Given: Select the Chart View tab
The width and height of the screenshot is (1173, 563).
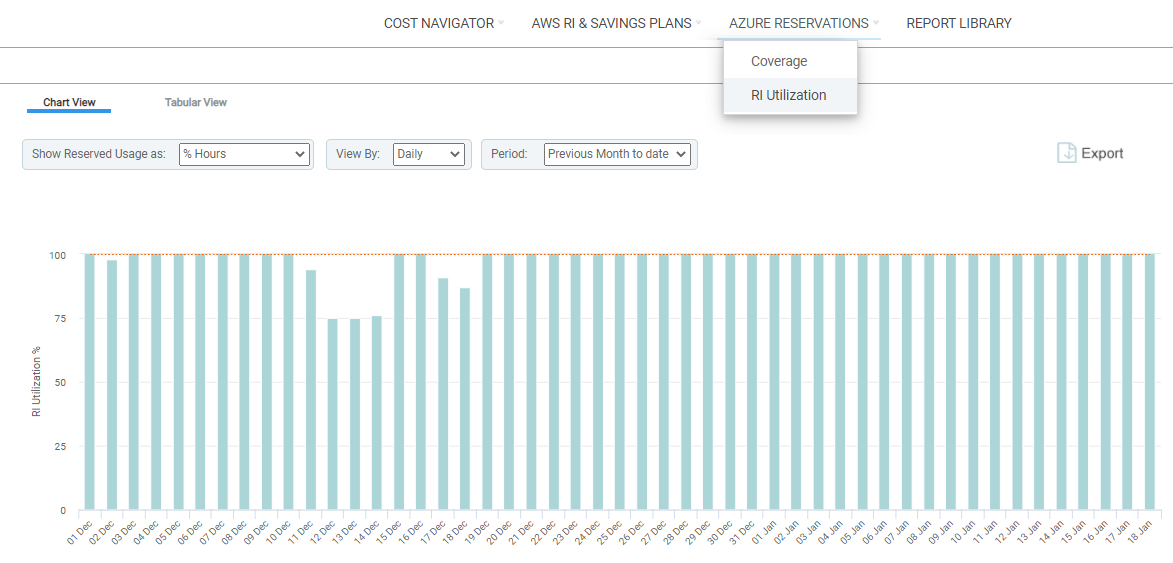Looking at the screenshot, I should tap(69, 102).
